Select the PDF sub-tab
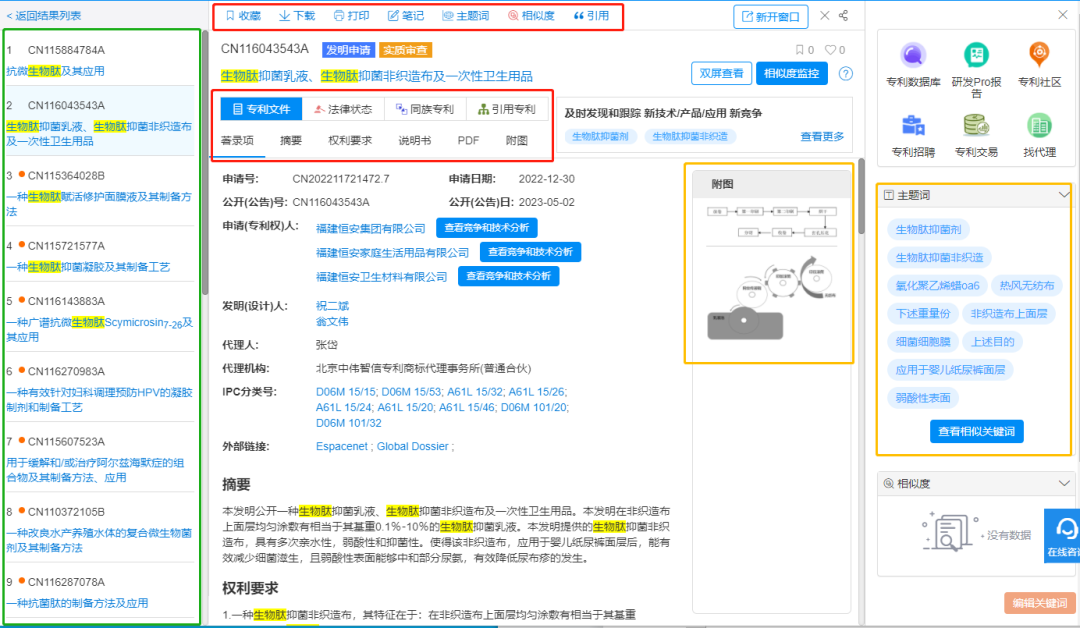 [x=468, y=140]
